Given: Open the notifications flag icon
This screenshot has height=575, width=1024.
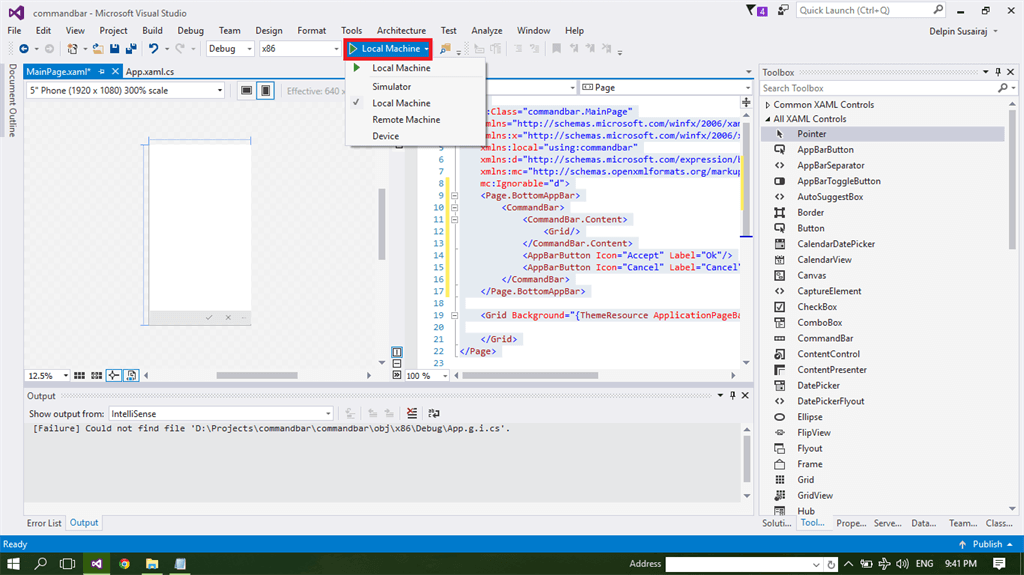Looking at the screenshot, I should pos(751,10).
